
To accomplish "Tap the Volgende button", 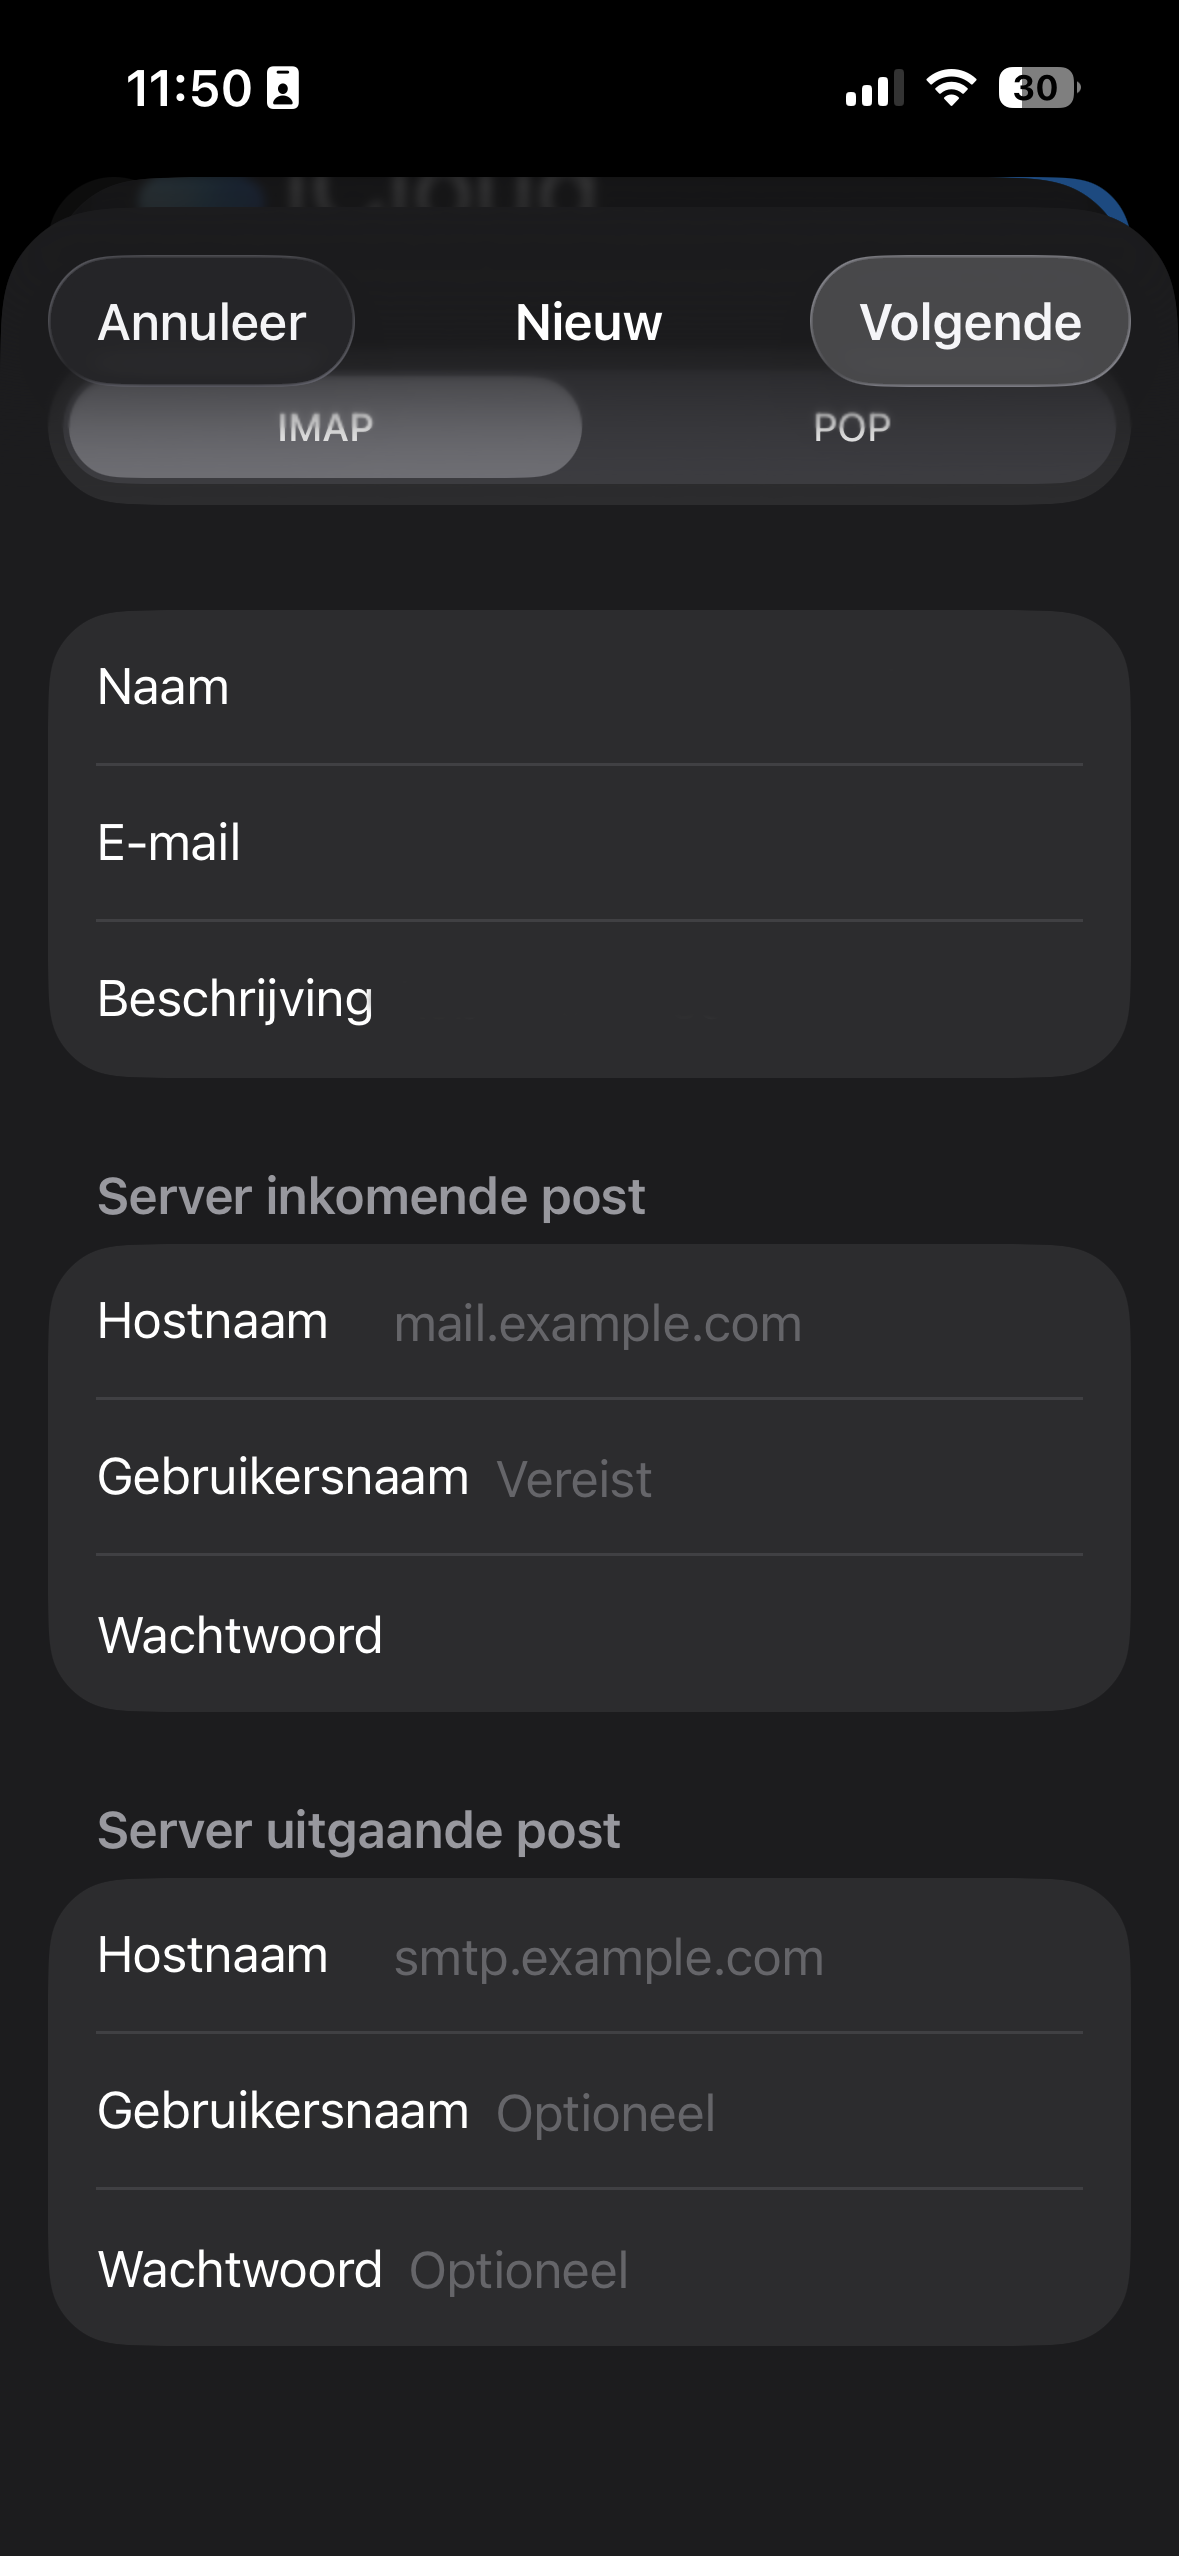I will (x=969, y=322).
